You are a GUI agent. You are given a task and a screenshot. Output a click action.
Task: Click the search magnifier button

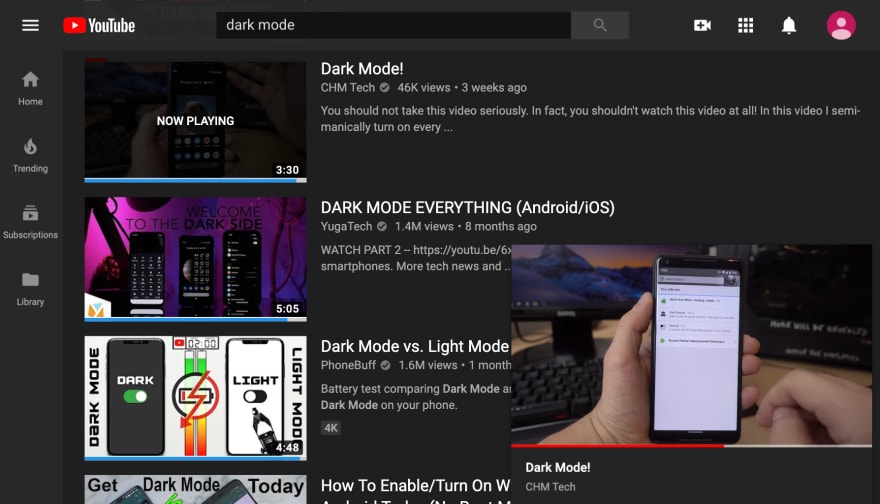pos(600,25)
